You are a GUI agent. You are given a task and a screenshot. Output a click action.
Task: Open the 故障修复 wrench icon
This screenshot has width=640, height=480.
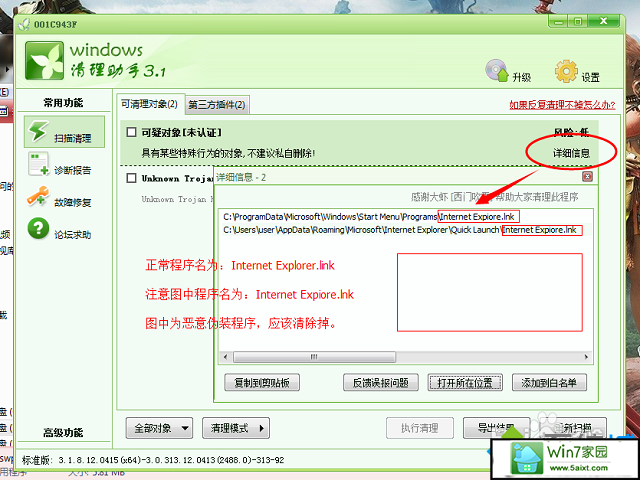click(38, 196)
